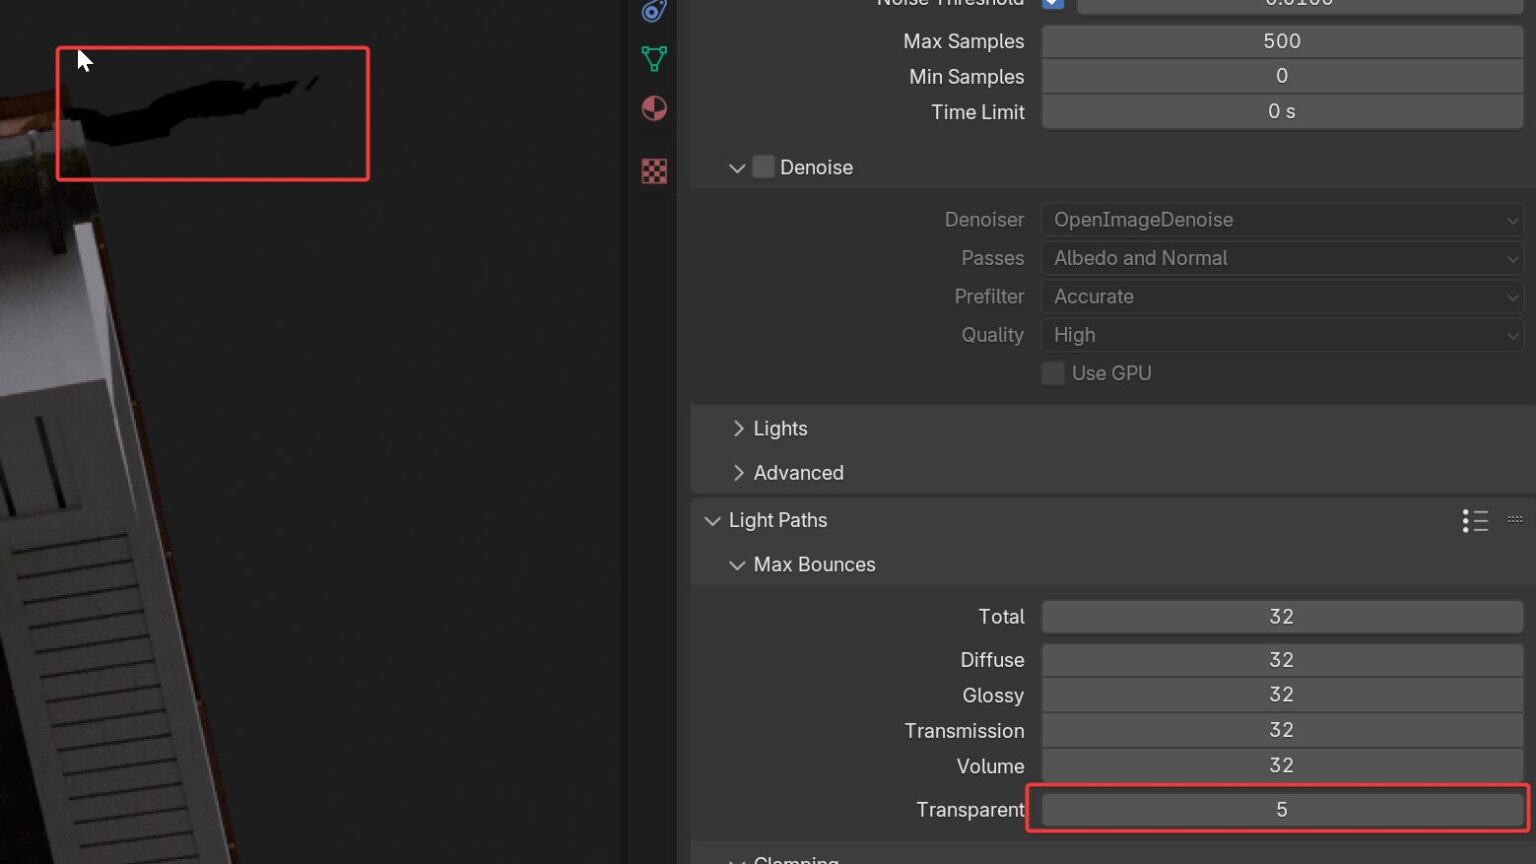Open the Quality dropdown set to High
The height and width of the screenshot is (864, 1536).
[1282, 335]
